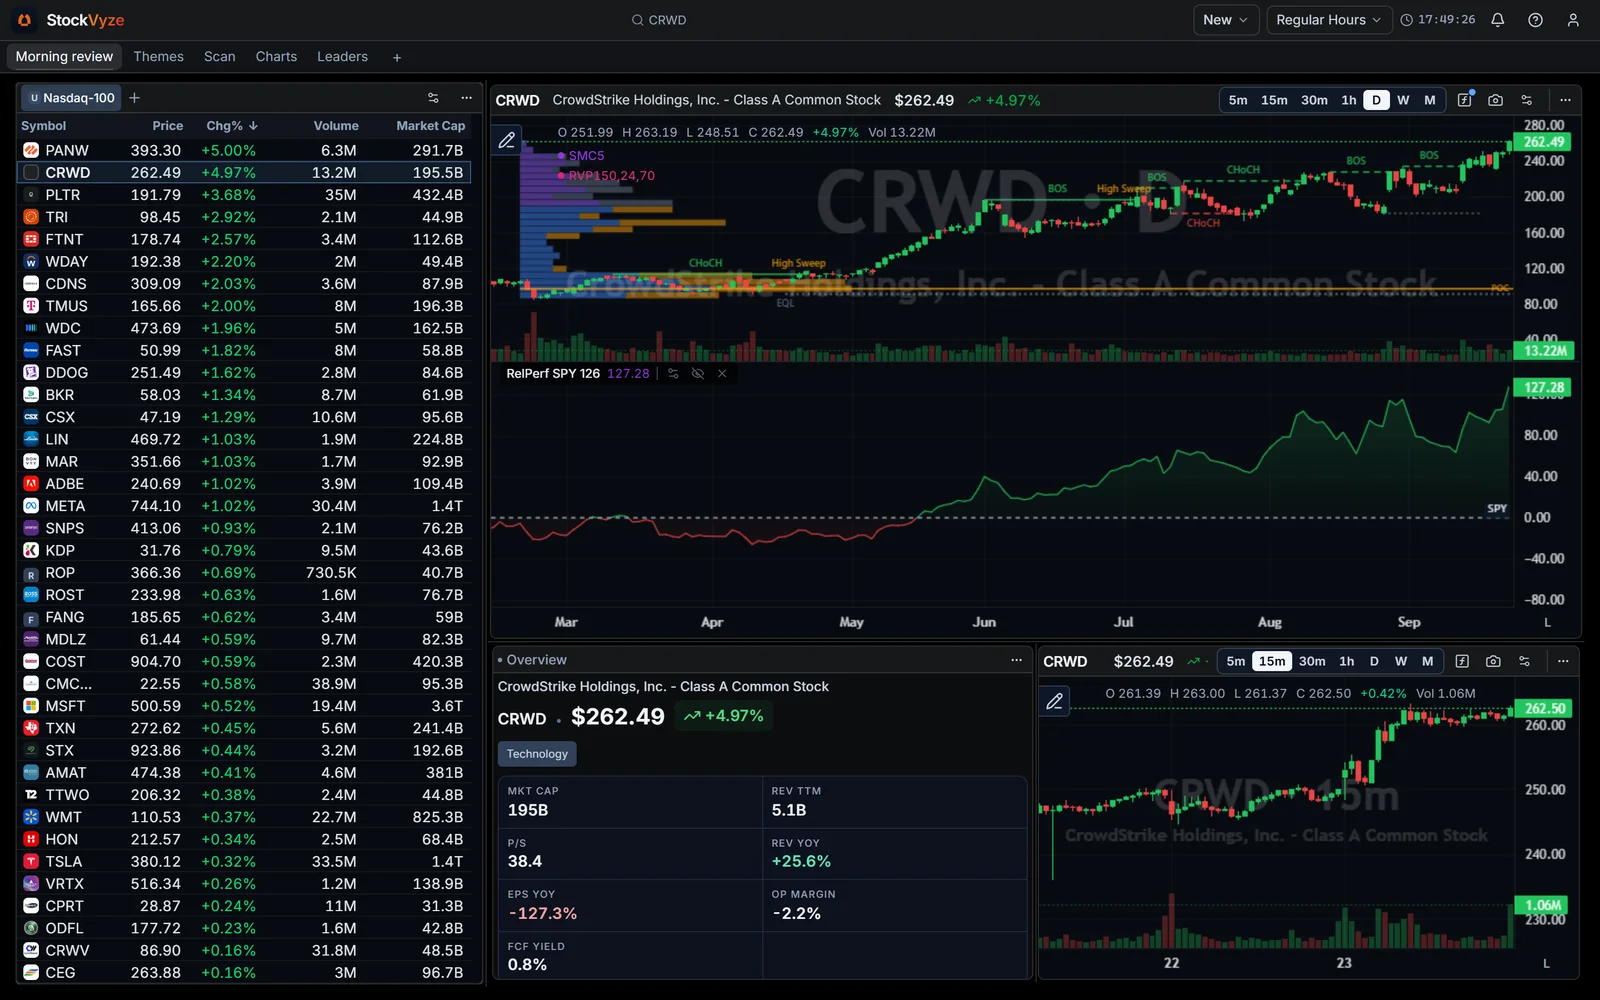Add a new watchlist with plus button
1600x1000 pixels.
coord(134,98)
